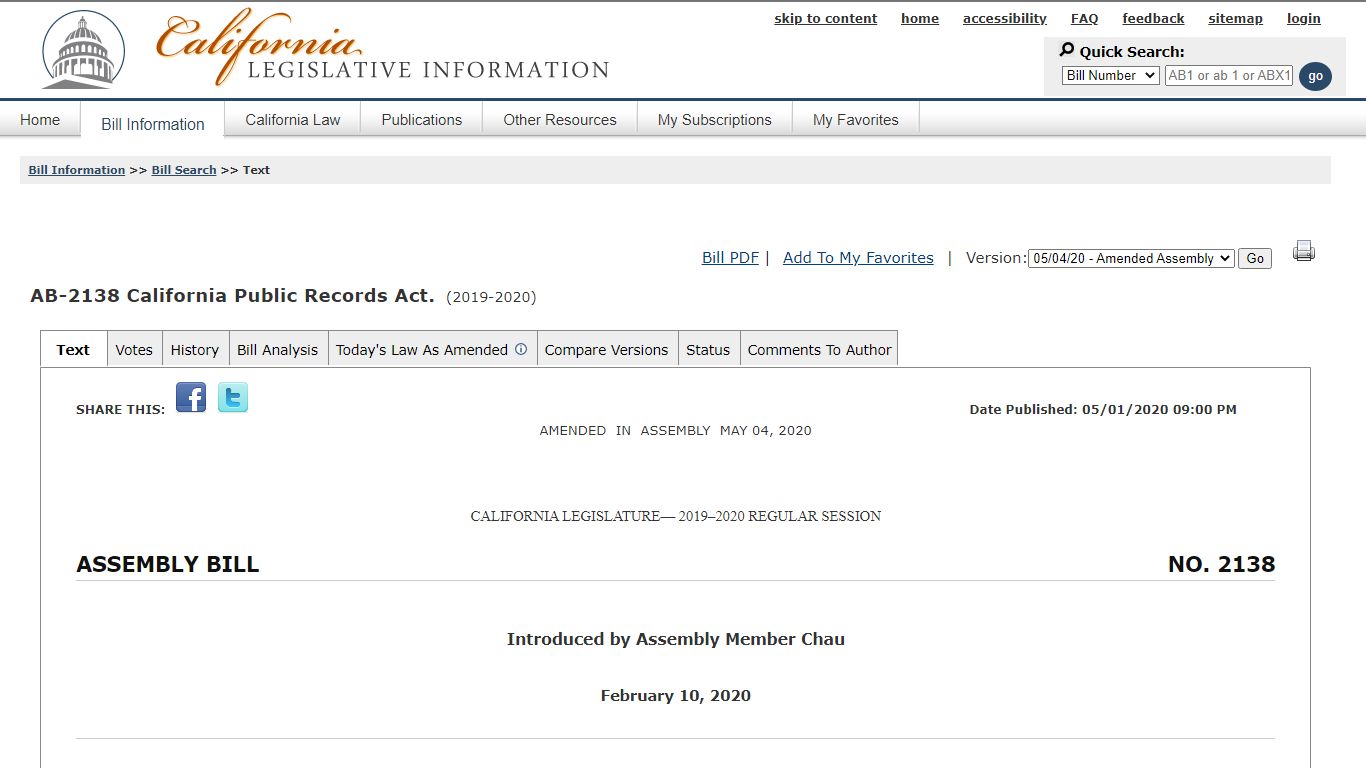Image resolution: width=1366 pixels, height=768 pixels.
Task: Click the sitemap link
Action: pyautogui.click(x=1235, y=18)
